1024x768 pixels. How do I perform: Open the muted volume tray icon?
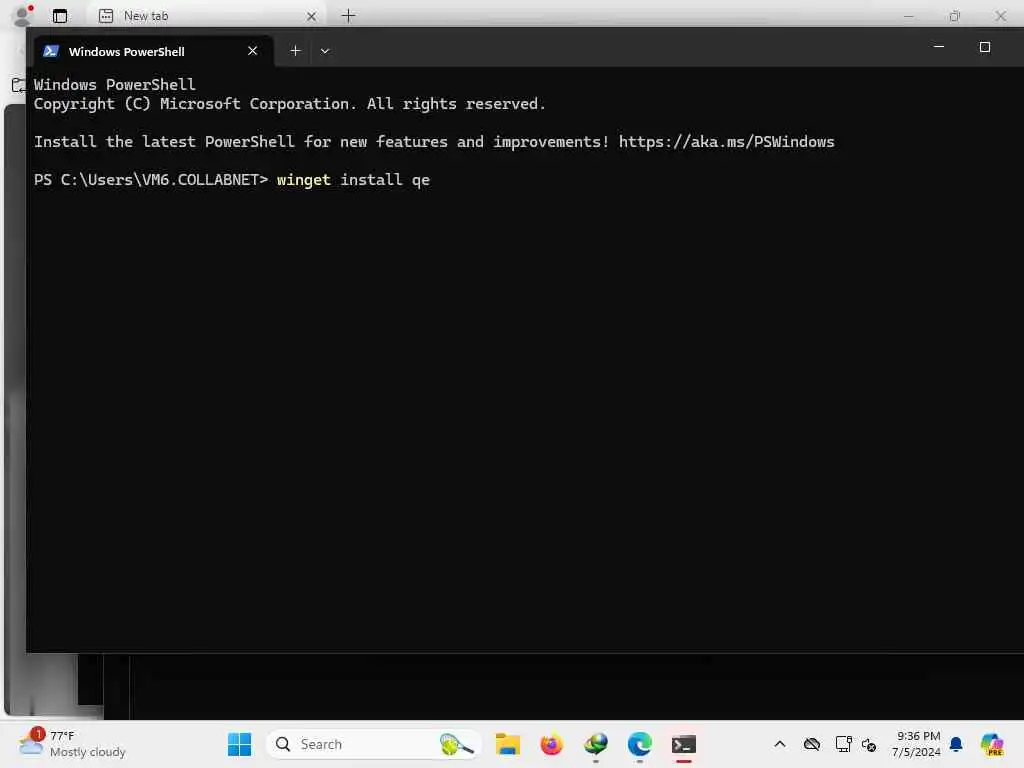[869, 744]
